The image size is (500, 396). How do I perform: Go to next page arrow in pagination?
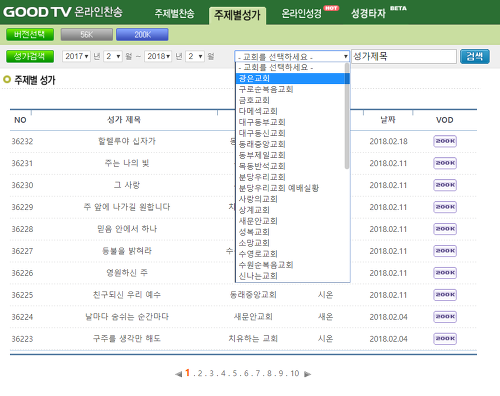(307, 374)
